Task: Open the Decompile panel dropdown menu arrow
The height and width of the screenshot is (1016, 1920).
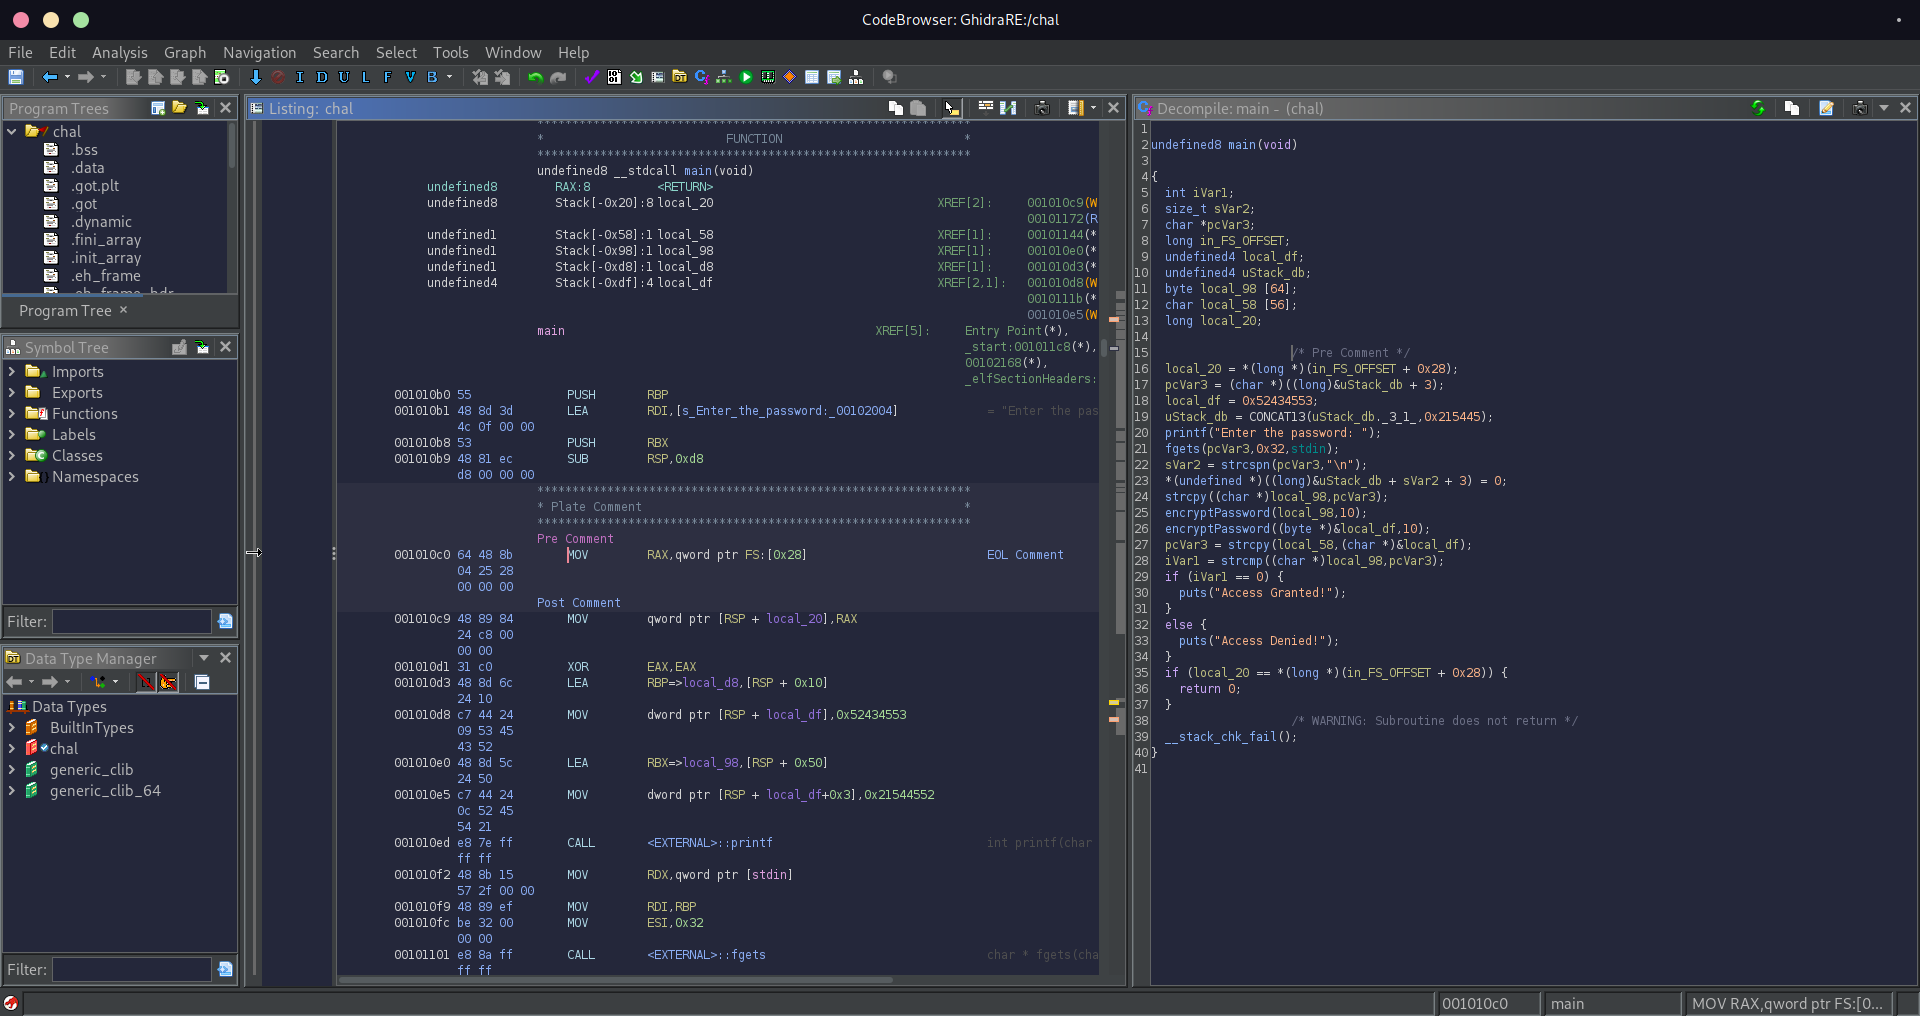Action: pyautogui.click(x=1884, y=108)
